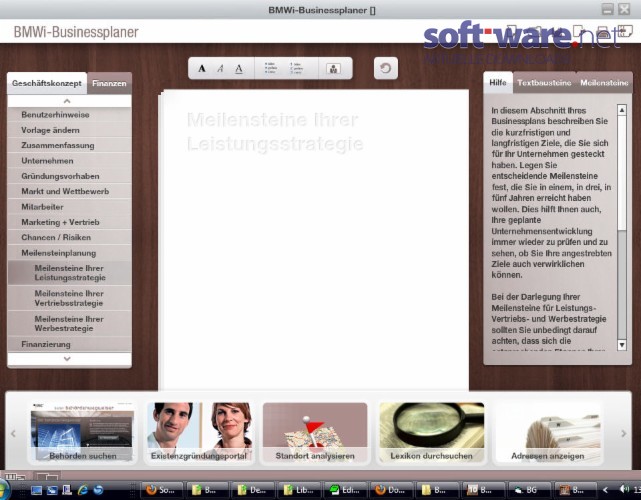Click the 'De...' taskbar button

coord(253,490)
